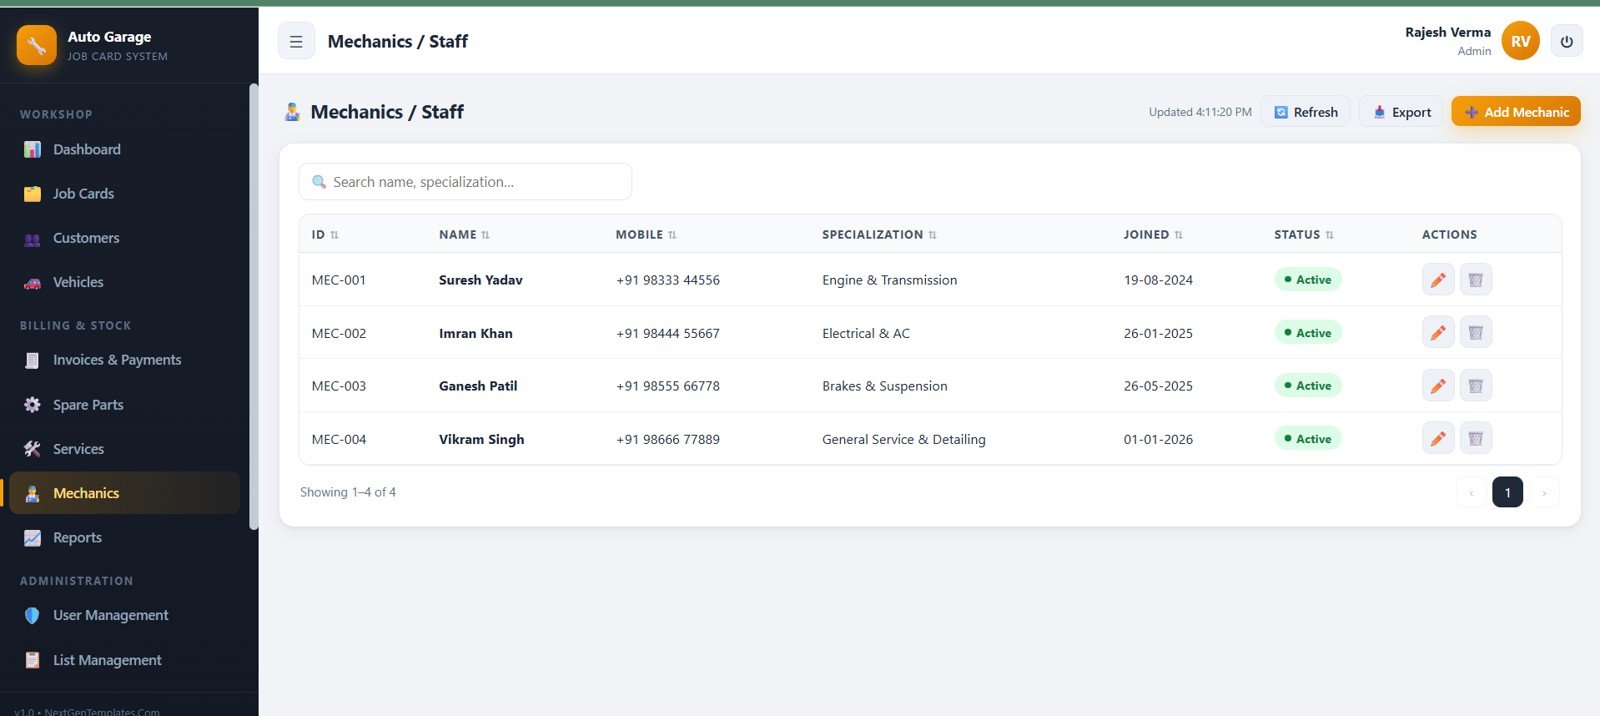Edit mechanic Suresh Yadav pencil icon
Viewport: 1600px width, 716px height.
(x=1438, y=280)
